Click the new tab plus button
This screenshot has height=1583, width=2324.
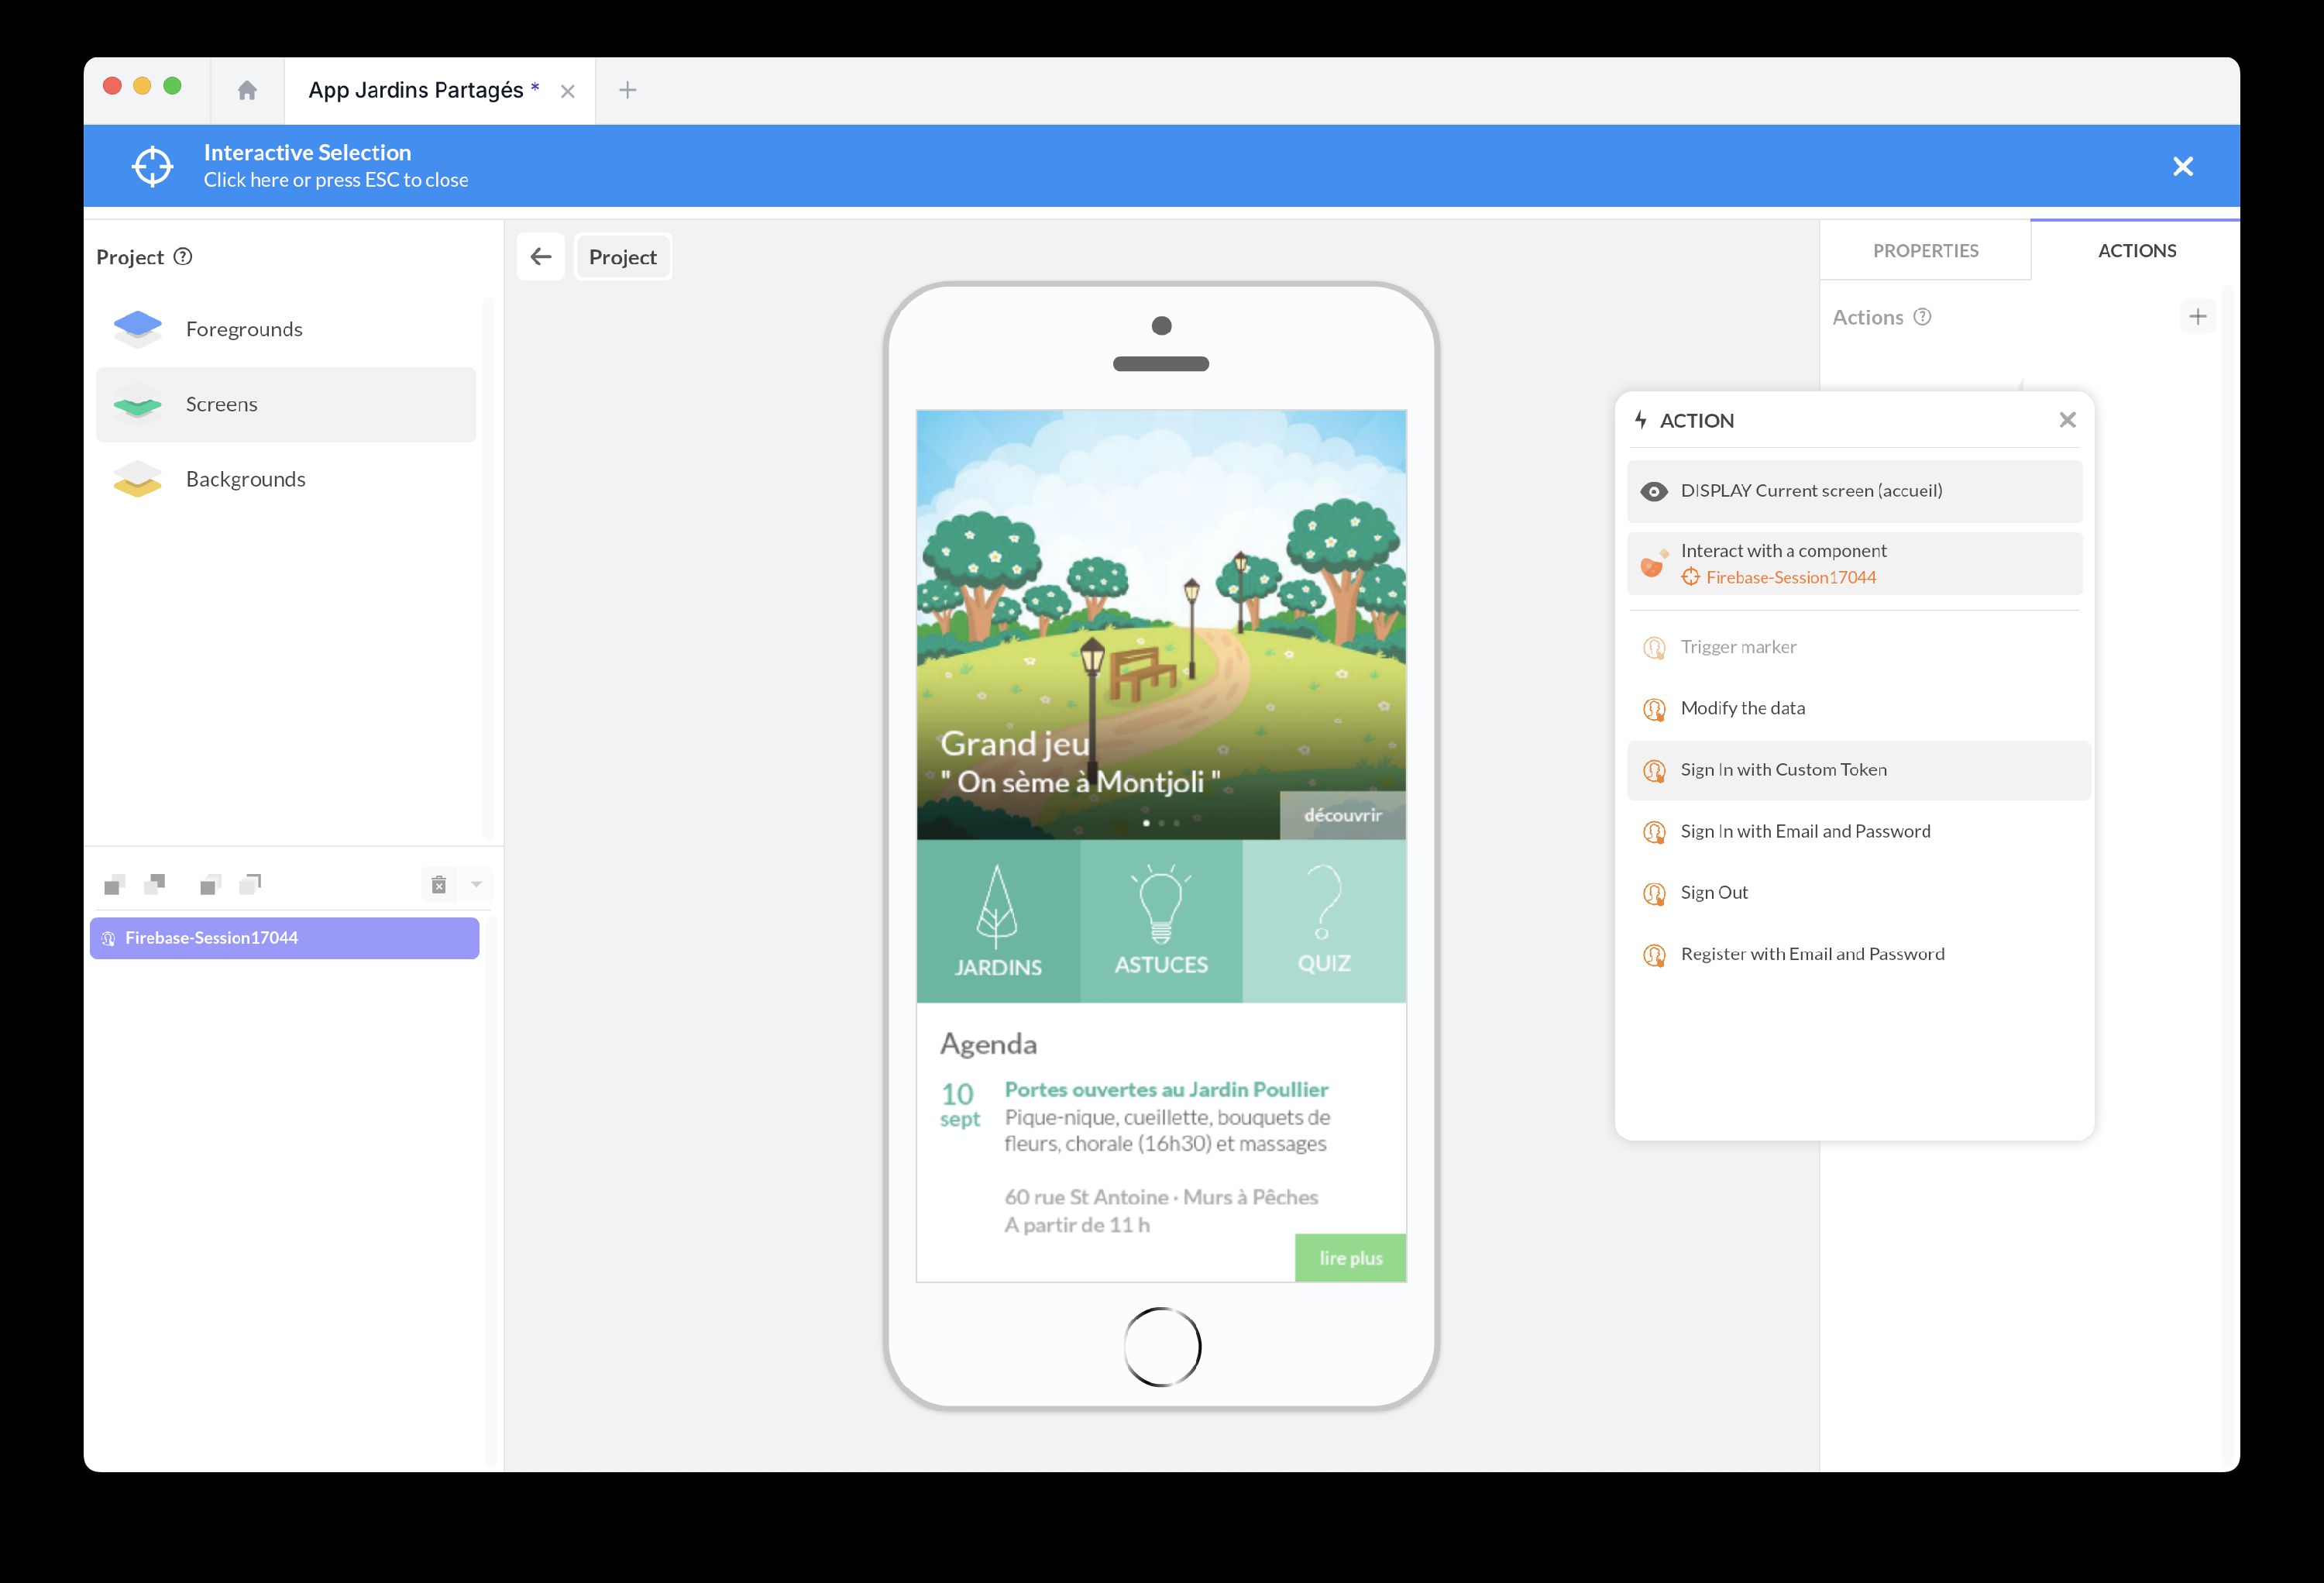(628, 90)
